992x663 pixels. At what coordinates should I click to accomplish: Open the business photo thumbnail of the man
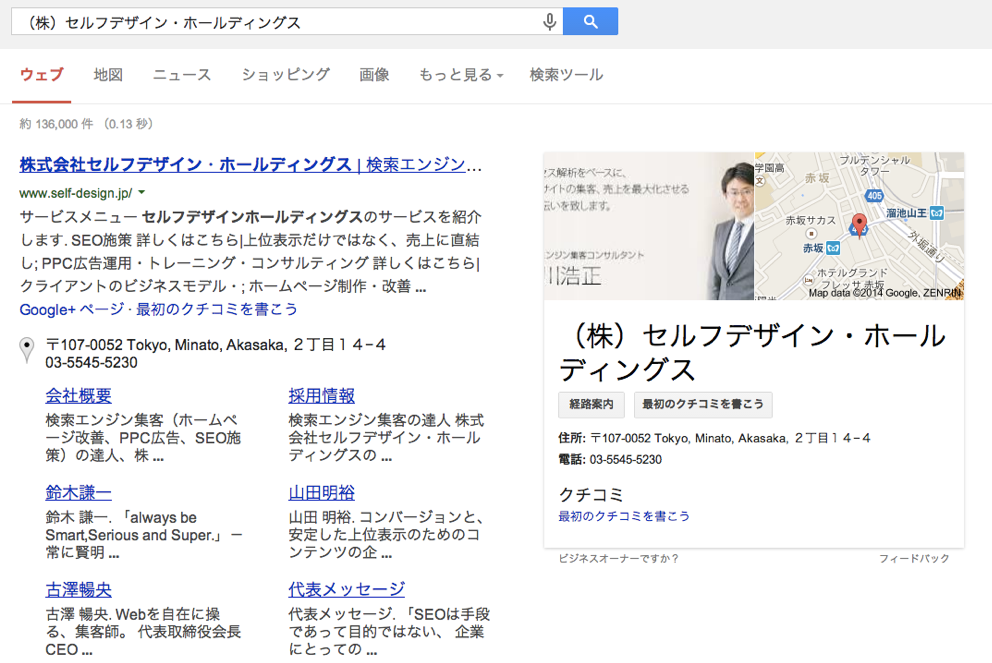[x=649, y=226]
